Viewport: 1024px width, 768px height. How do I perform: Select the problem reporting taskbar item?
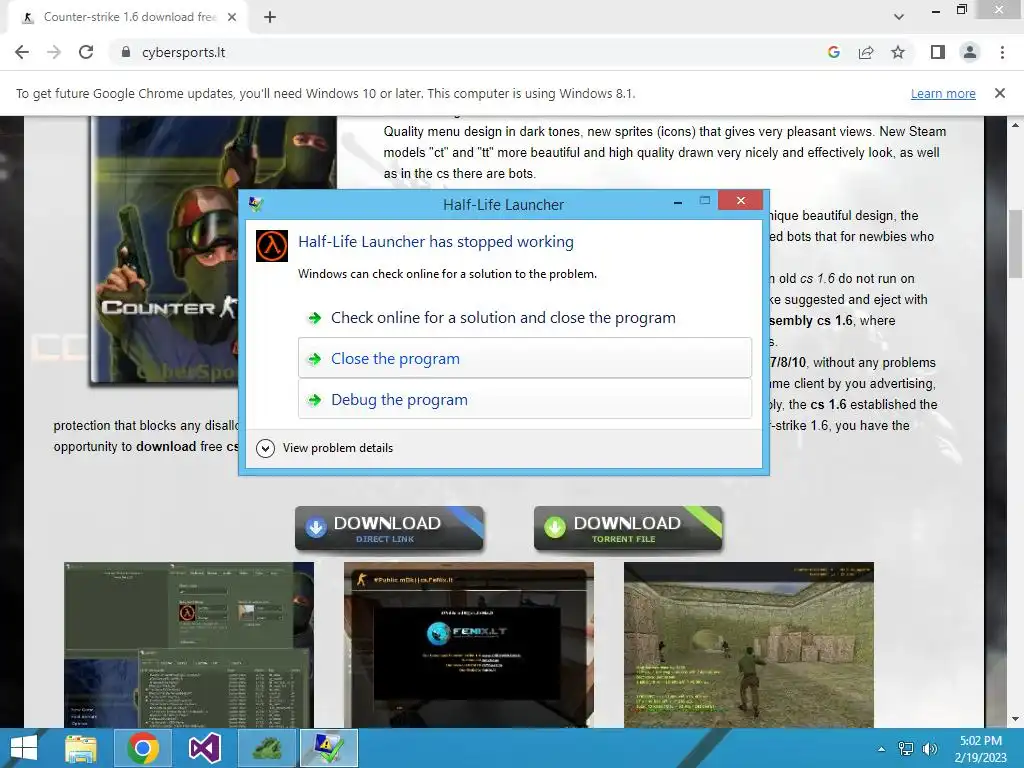[x=328, y=748]
